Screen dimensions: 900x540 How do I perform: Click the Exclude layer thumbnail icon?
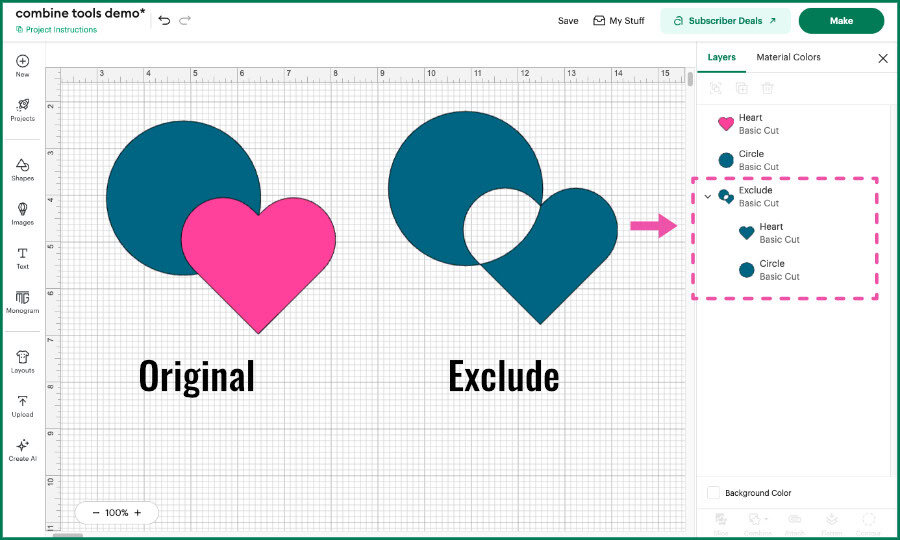pos(726,197)
